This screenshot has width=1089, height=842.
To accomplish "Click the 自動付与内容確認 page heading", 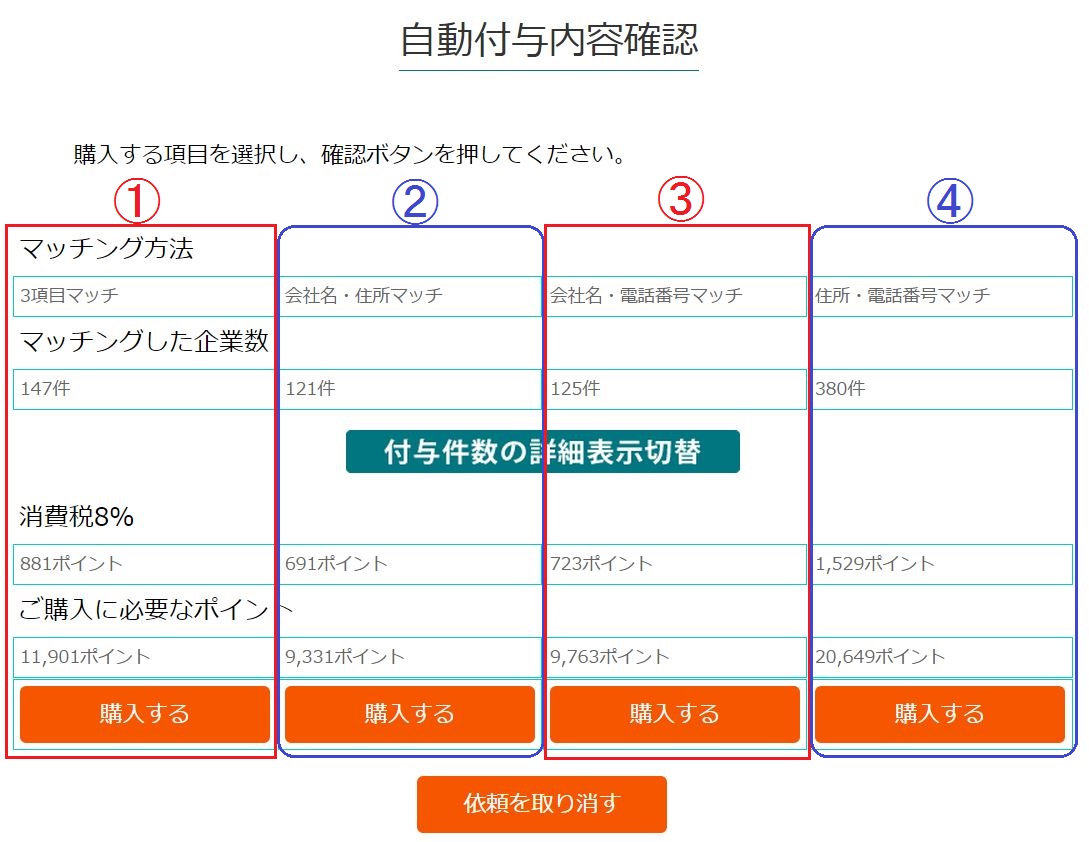I will click(548, 41).
